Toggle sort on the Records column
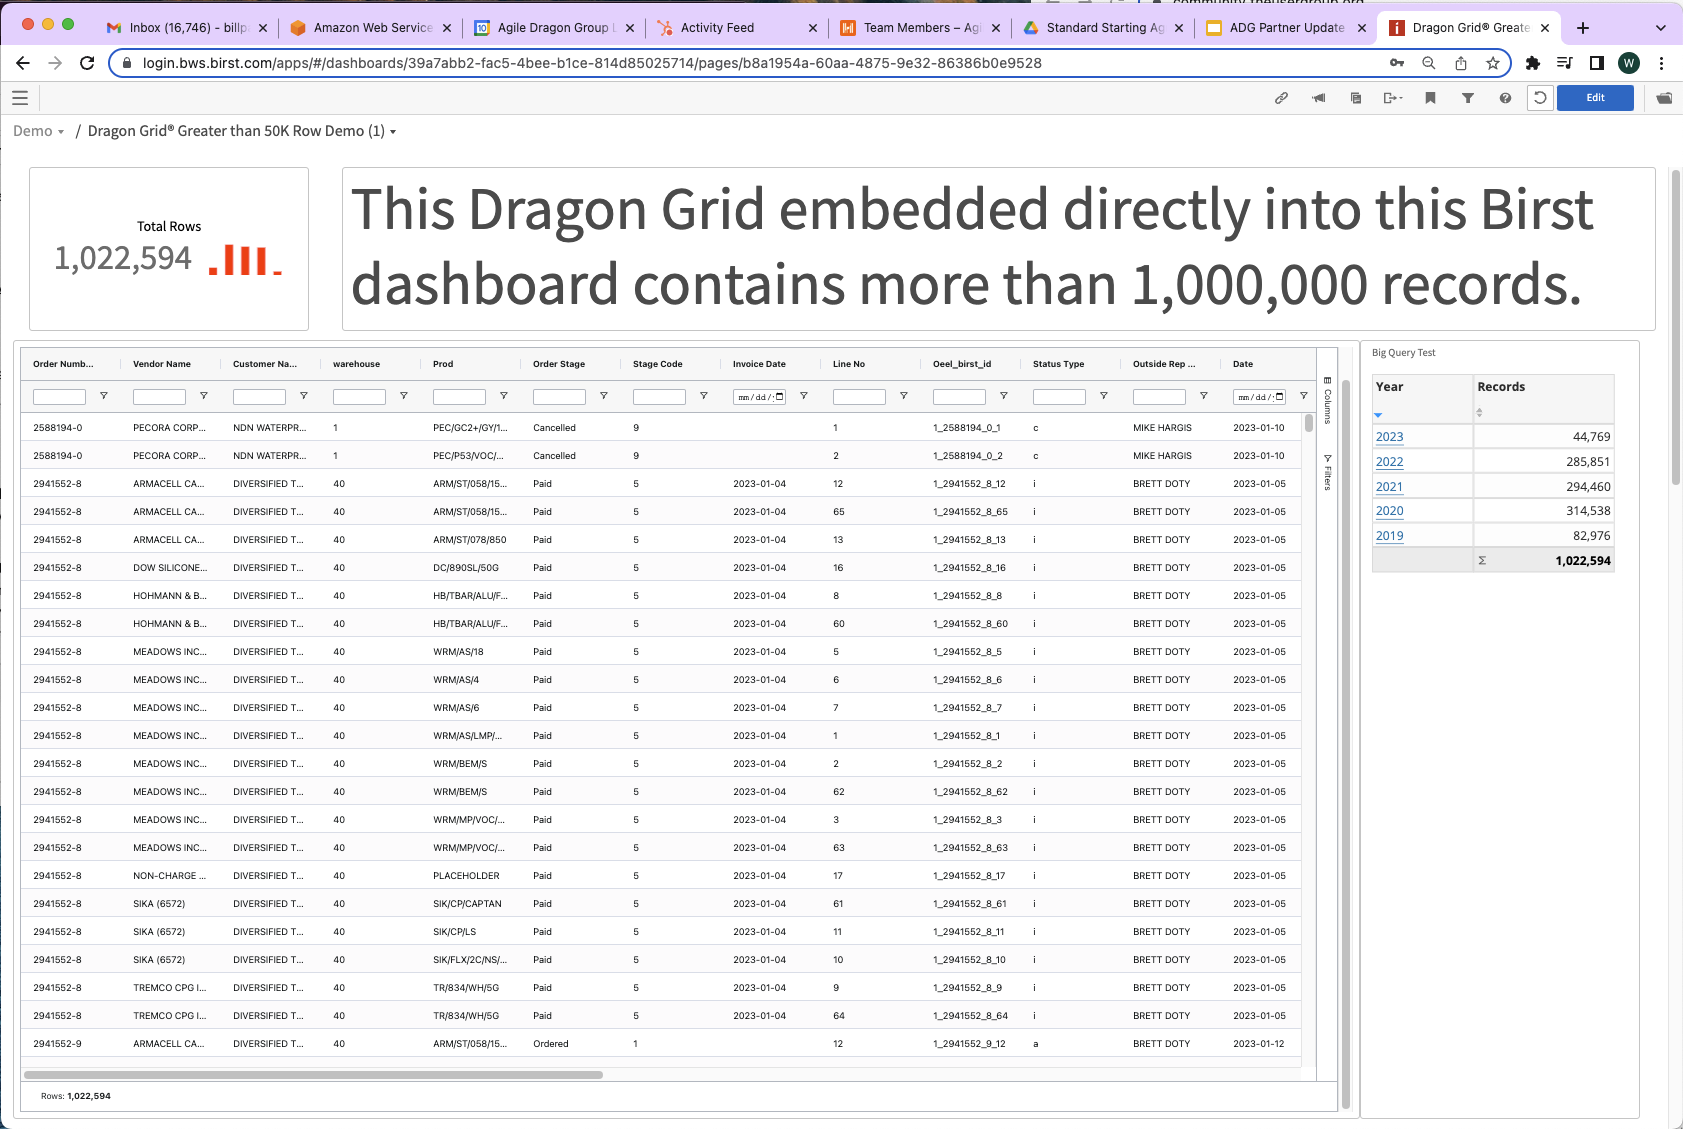Screen dimensions: 1683x1129 coord(1479,412)
